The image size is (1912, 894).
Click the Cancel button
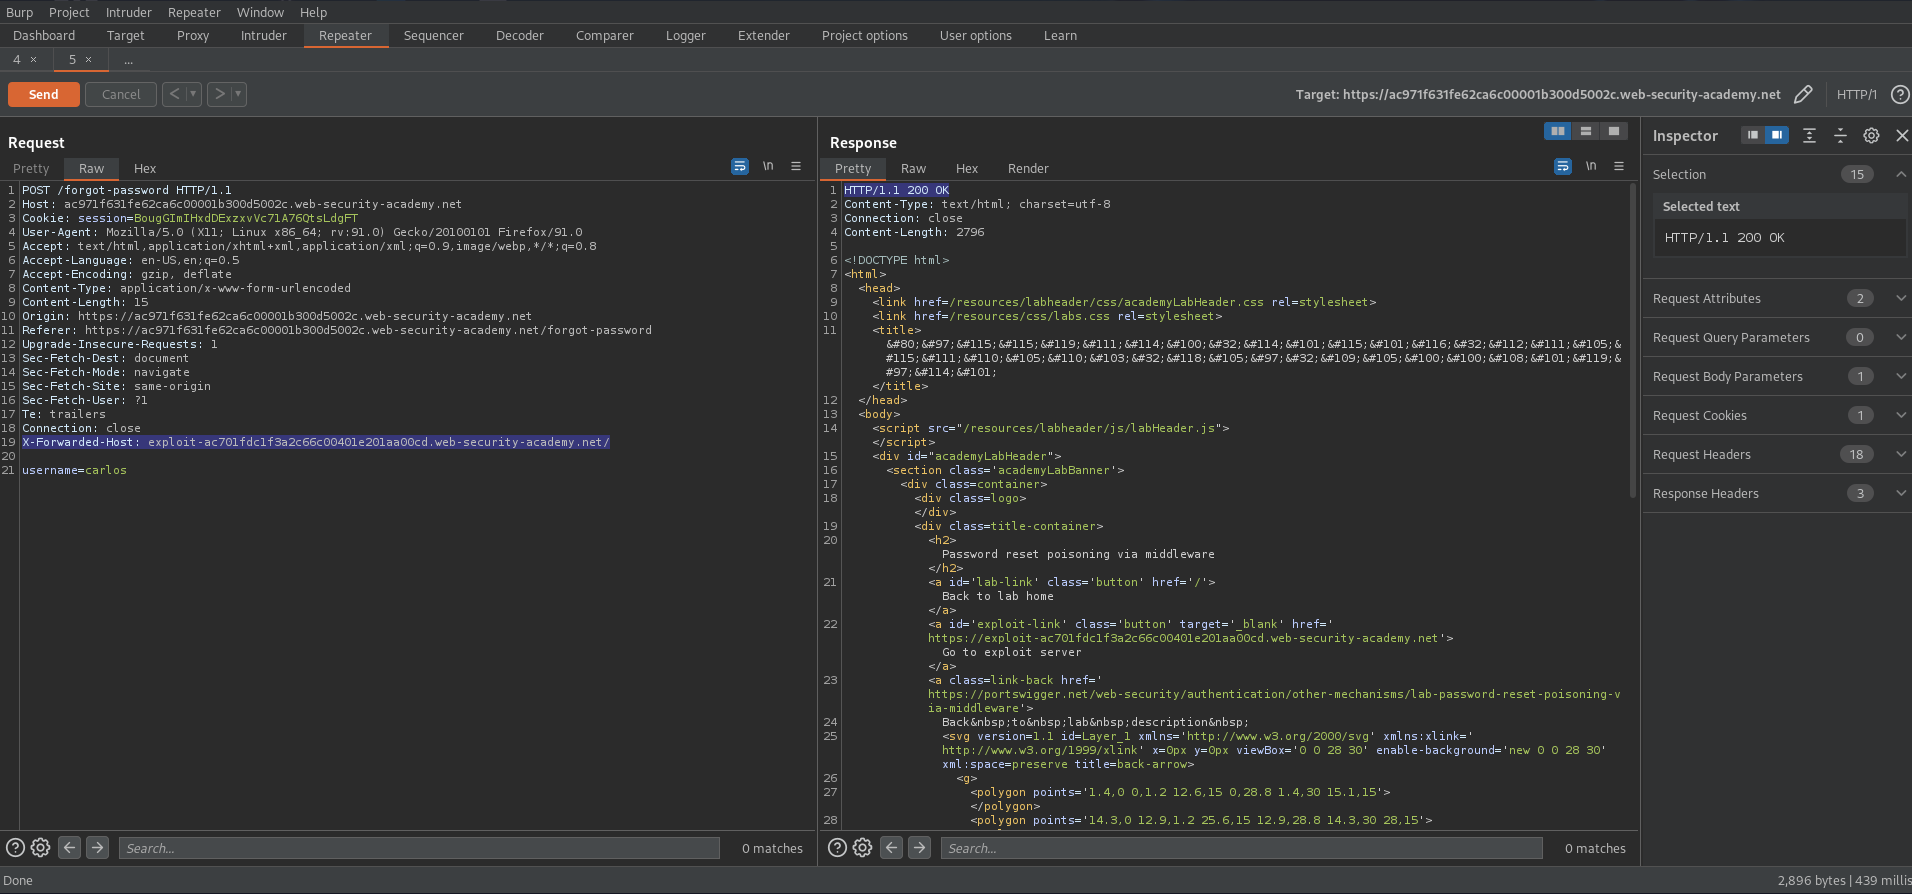121,94
